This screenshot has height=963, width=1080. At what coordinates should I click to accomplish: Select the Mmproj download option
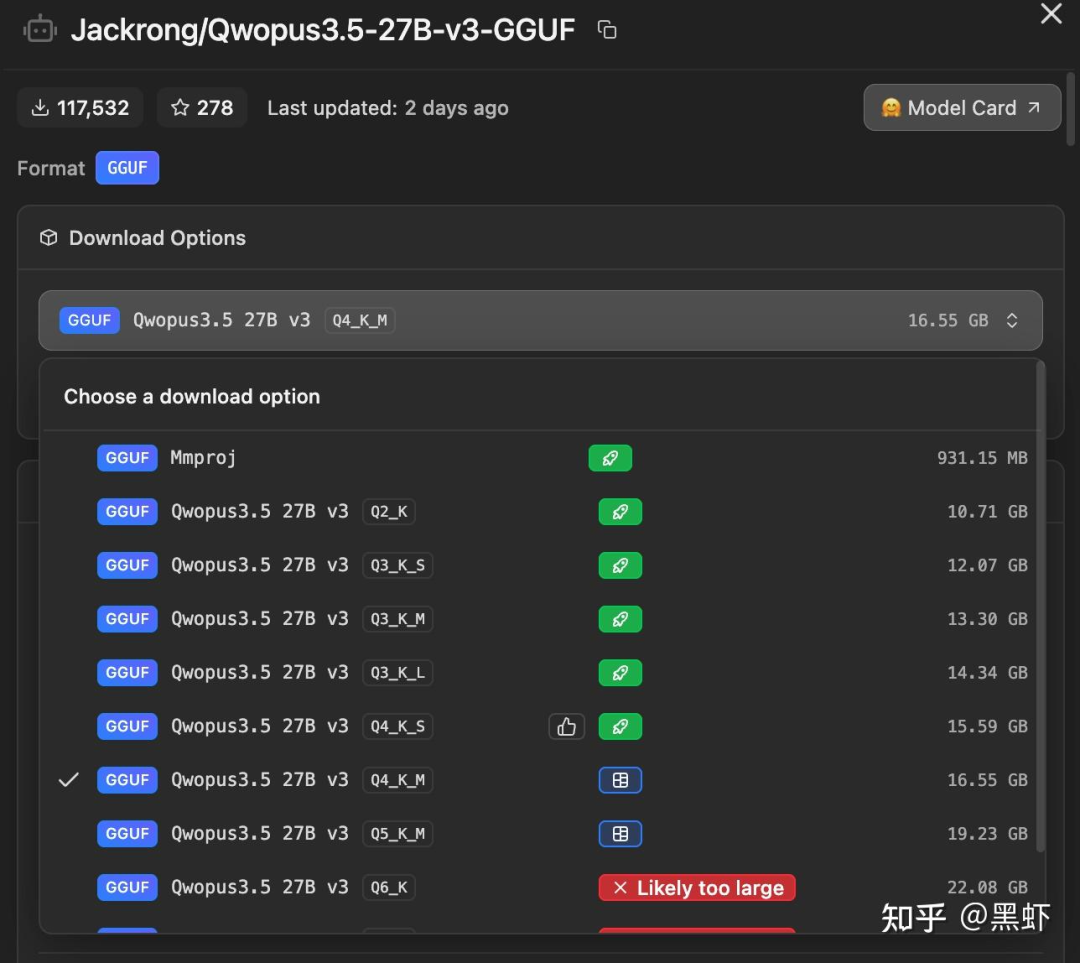(541, 458)
